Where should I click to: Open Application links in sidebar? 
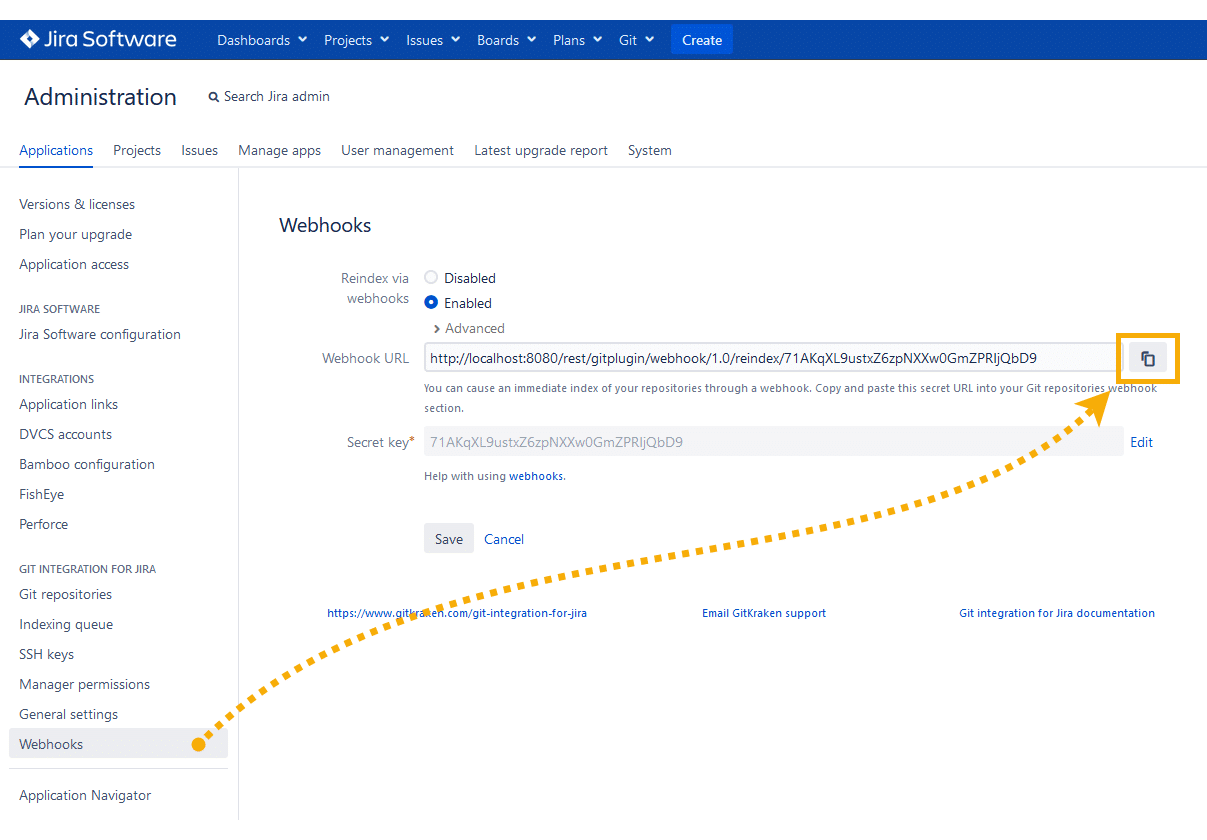click(68, 404)
